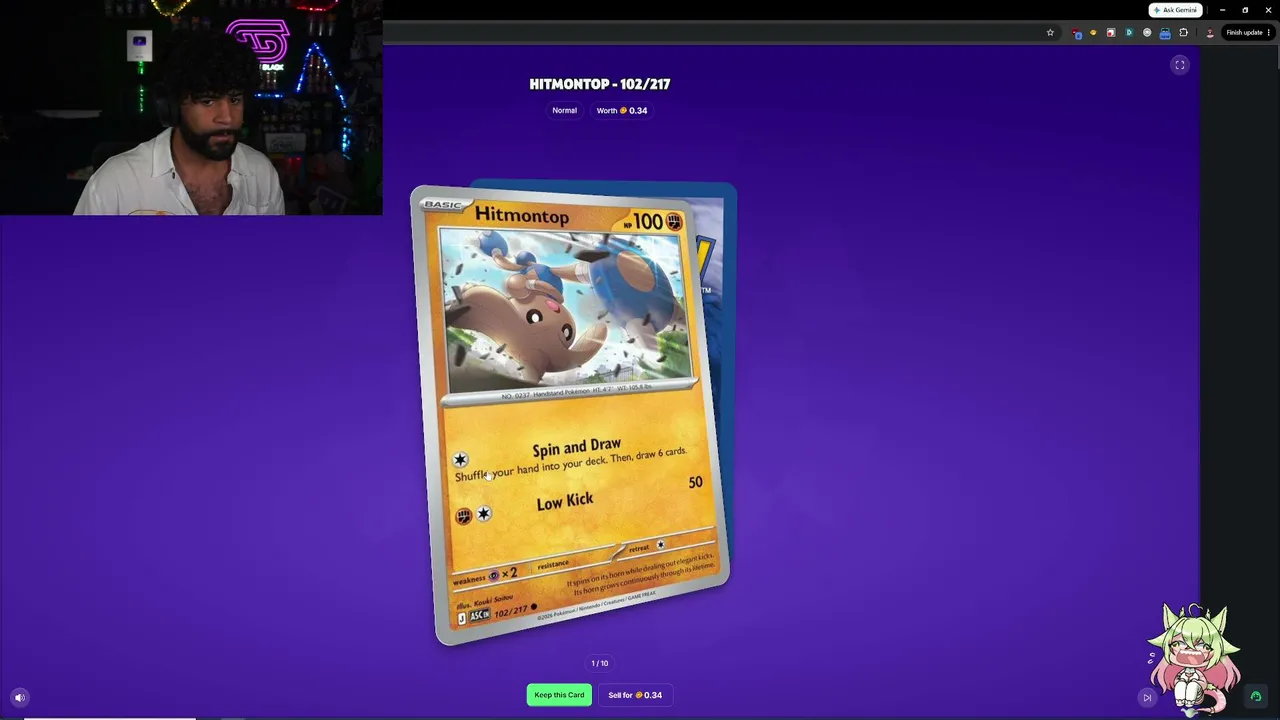Open the green chat support widget

tap(1256, 696)
